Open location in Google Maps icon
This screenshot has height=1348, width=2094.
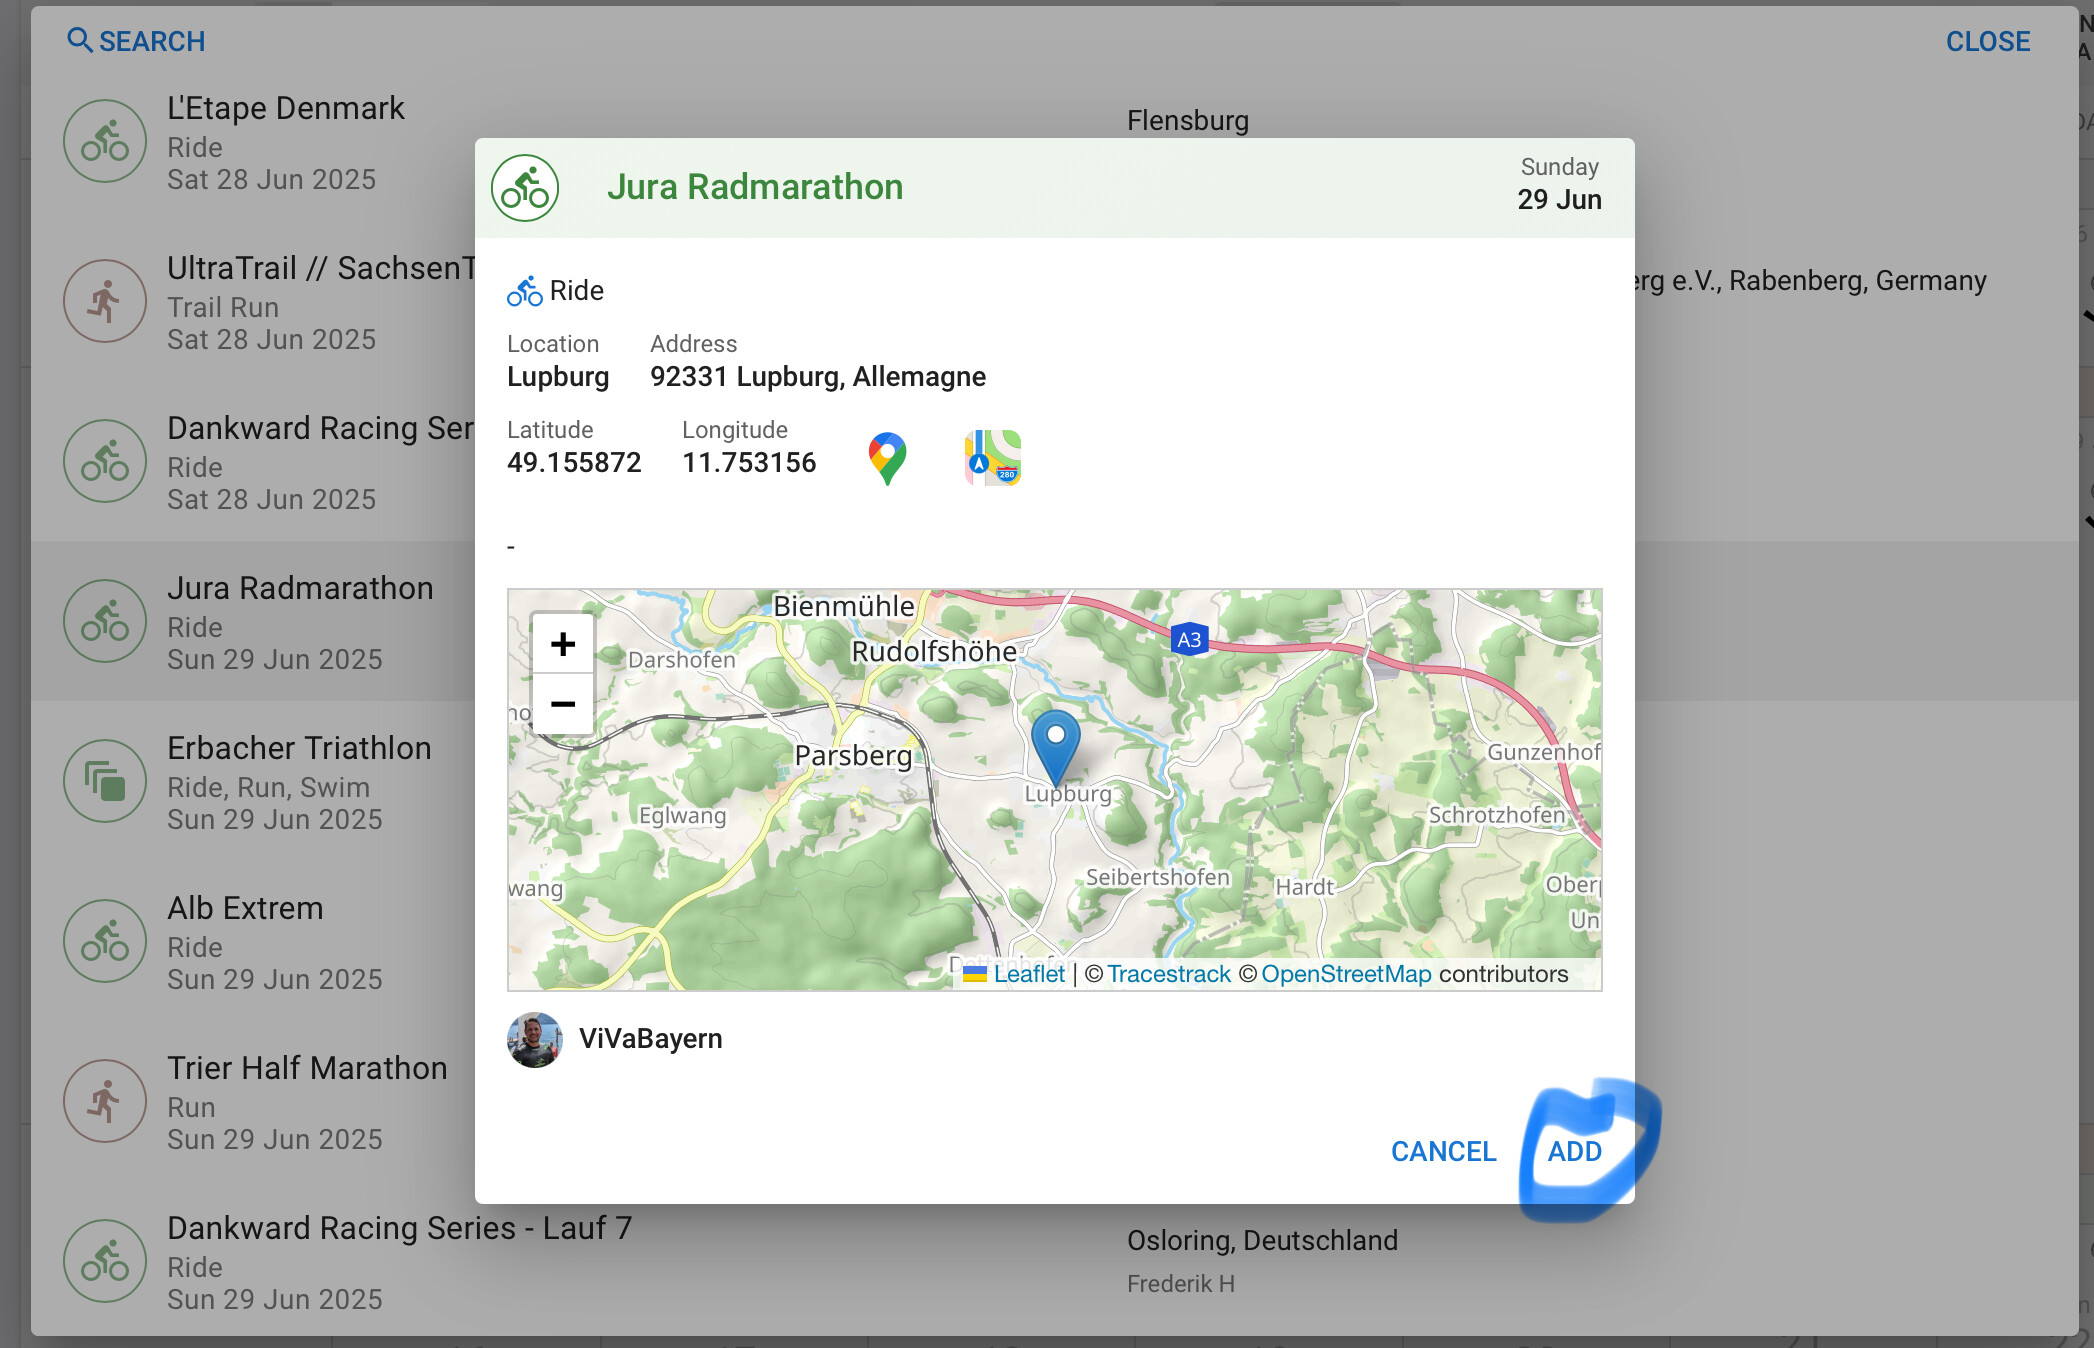point(887,459)
